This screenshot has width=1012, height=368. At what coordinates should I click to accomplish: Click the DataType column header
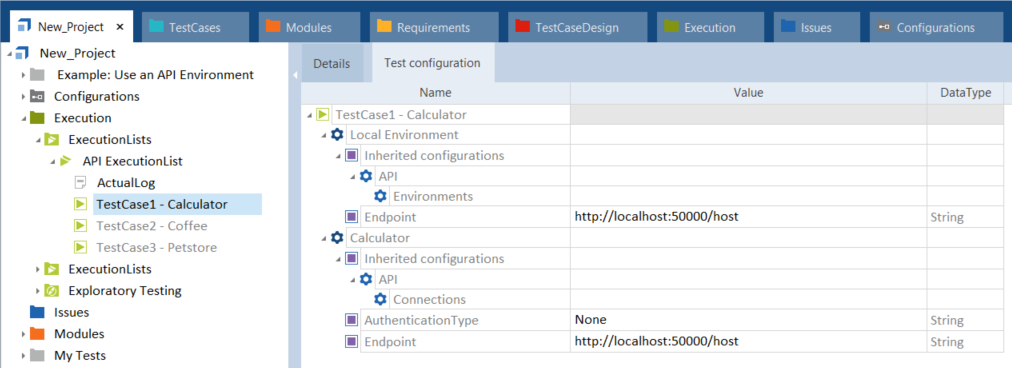966,93
